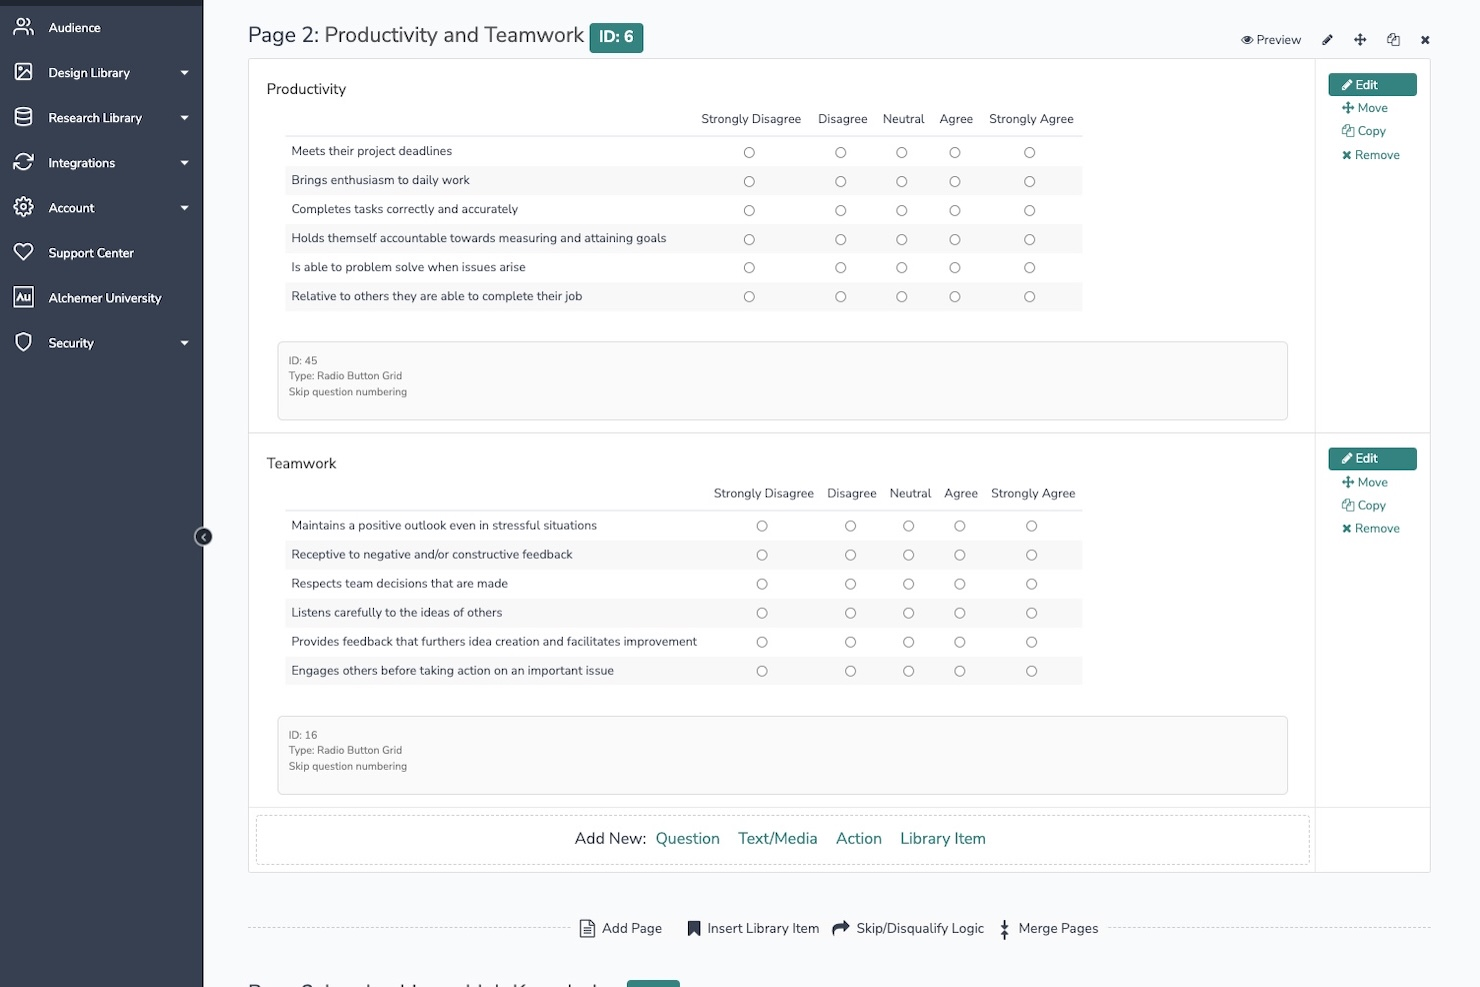Click the Insert Library Item bookmark icon
The height and width of the screenshot is (987, 1480).
tap(694, 928)
